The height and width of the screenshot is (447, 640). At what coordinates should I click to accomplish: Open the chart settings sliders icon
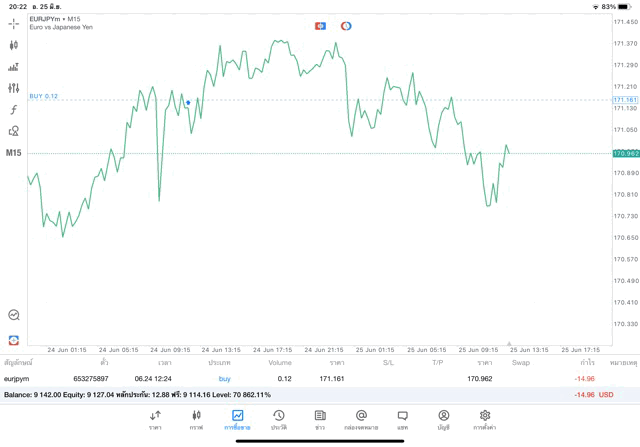[14, 67]
